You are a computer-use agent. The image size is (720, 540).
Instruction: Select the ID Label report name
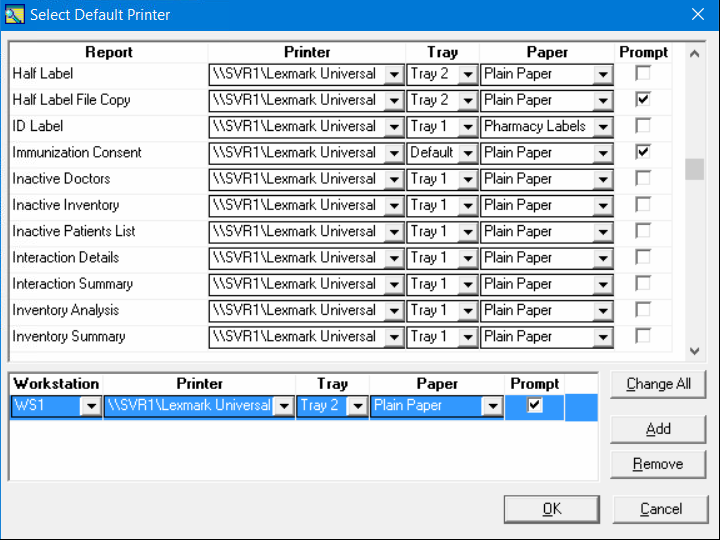click(38, 126)
